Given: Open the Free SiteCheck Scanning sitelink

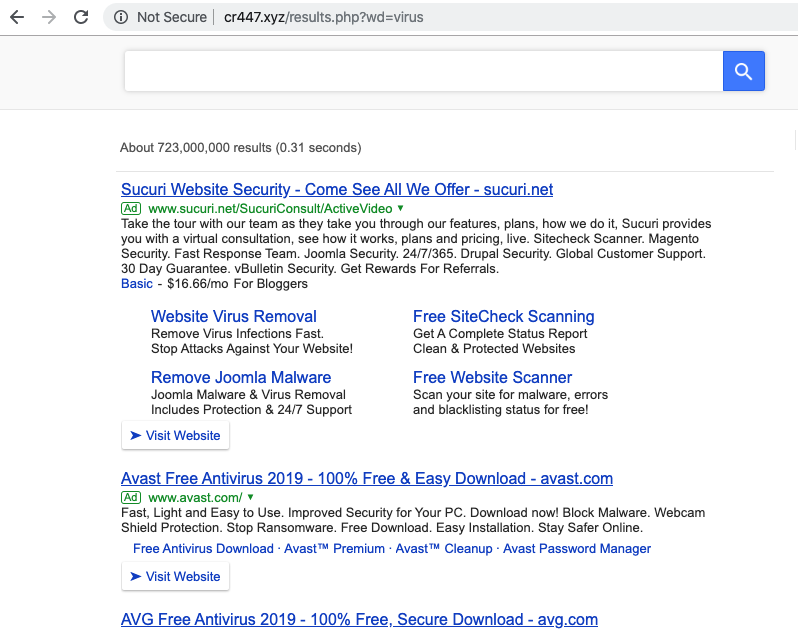Looking at the screenshot, I should pyautogui.click(x=503, y=316).
